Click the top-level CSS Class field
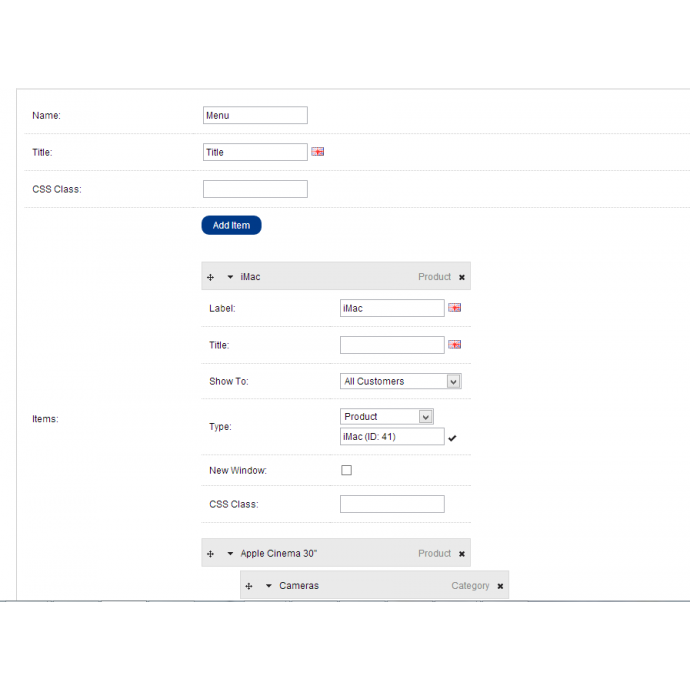This screenshot has width=690, height=690. click(x=255, y=189)
